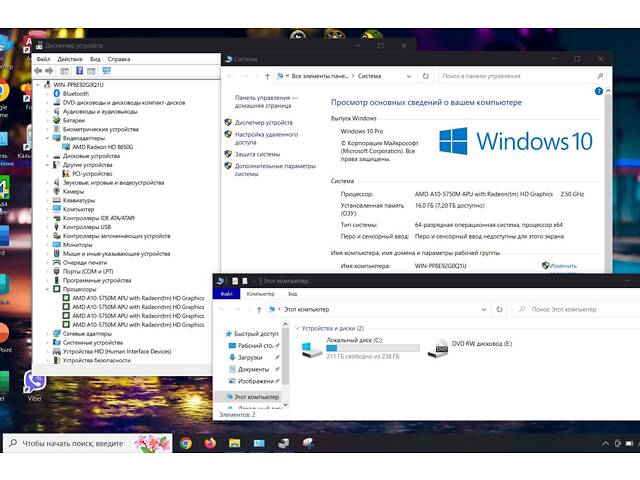Select DVD RW дисковод (E:) drive
This screenshot has height=480, width=640.
tap(469, 347)
